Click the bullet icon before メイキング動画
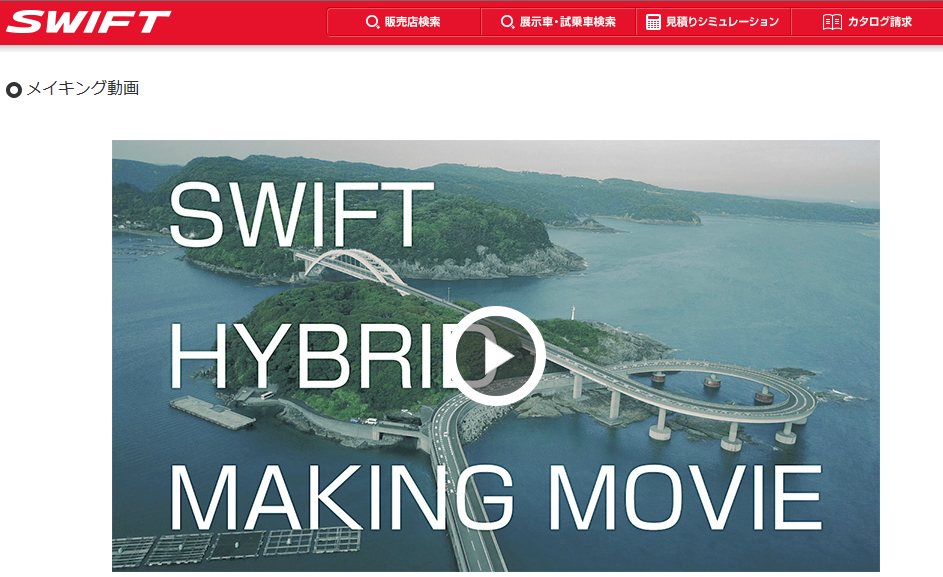The width and height of the screenshot is (943, 577). point(14,90)
